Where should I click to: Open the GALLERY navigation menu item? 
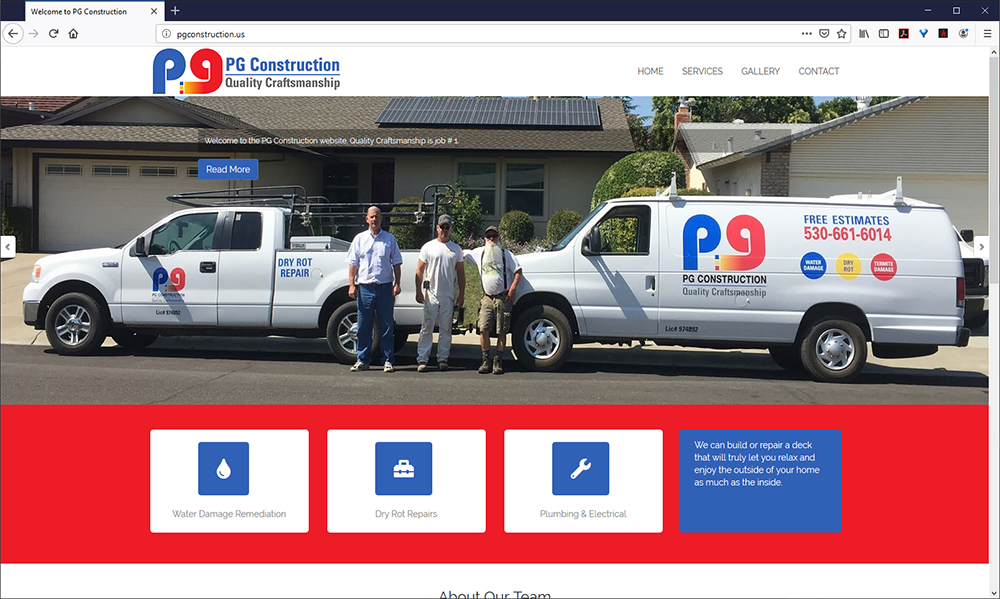[760, 71]
